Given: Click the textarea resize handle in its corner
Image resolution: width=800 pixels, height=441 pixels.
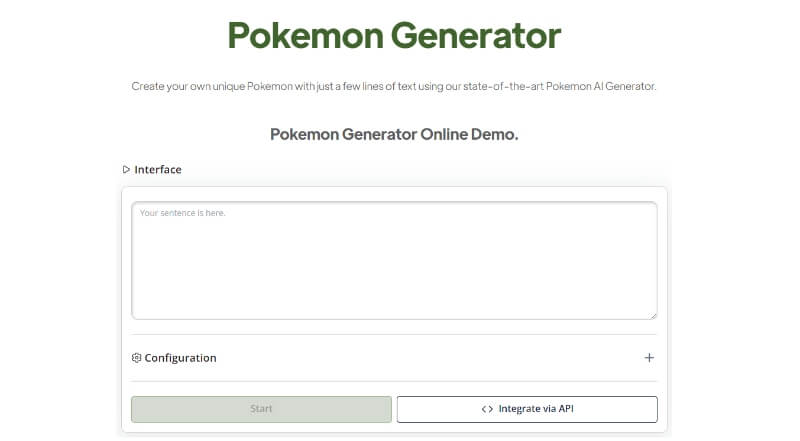Looking at the screenshot, I should (653, 315).
